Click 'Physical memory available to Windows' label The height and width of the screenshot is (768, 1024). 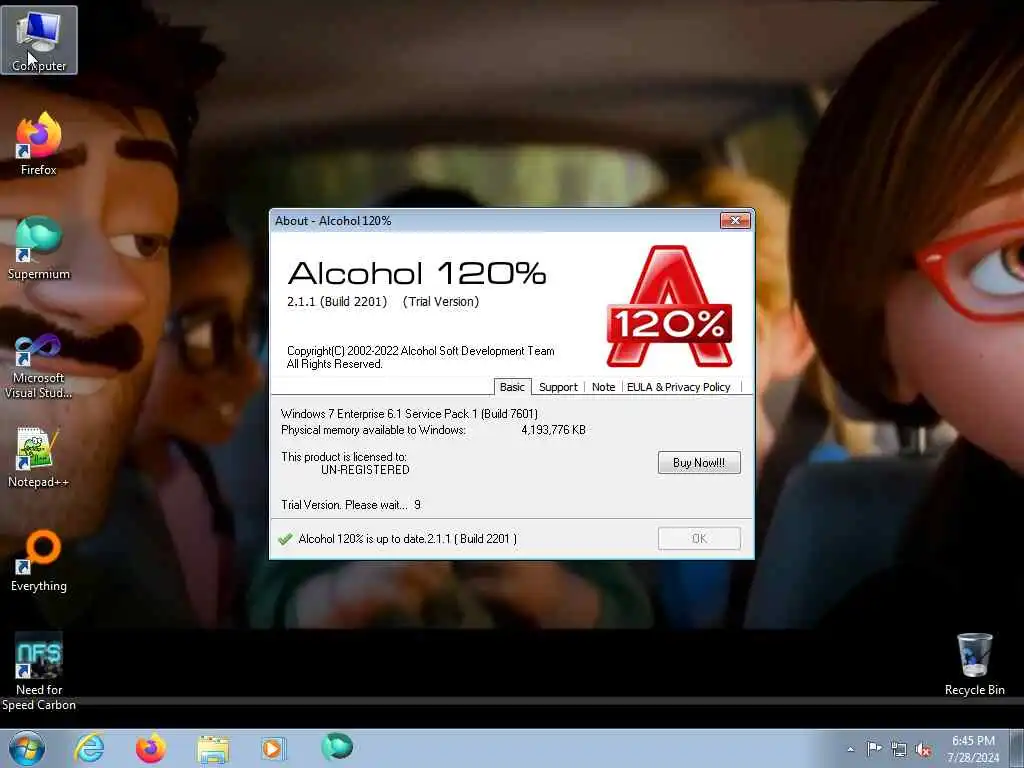374,430
